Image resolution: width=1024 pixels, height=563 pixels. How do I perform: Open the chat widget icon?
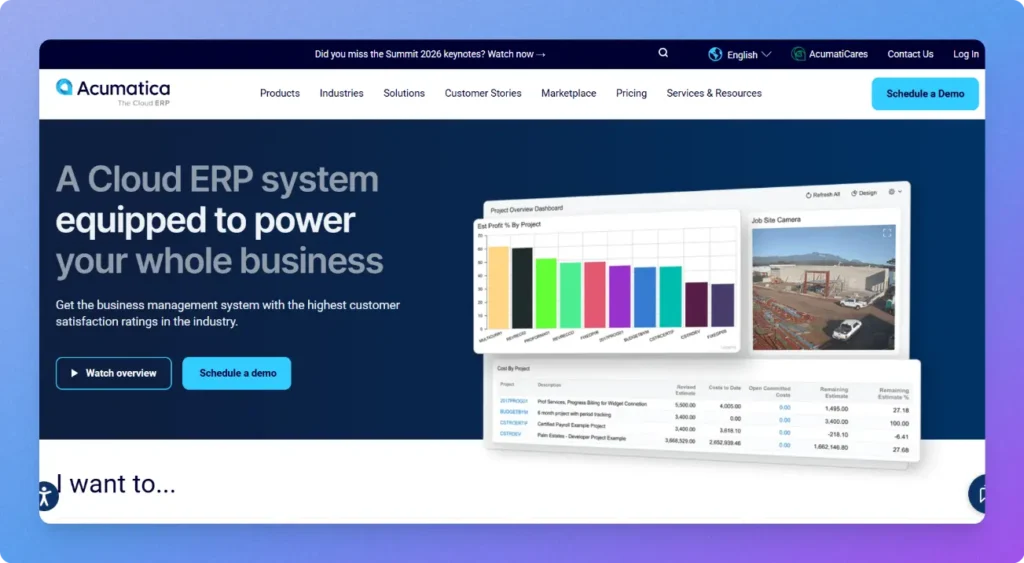(978, 494)
